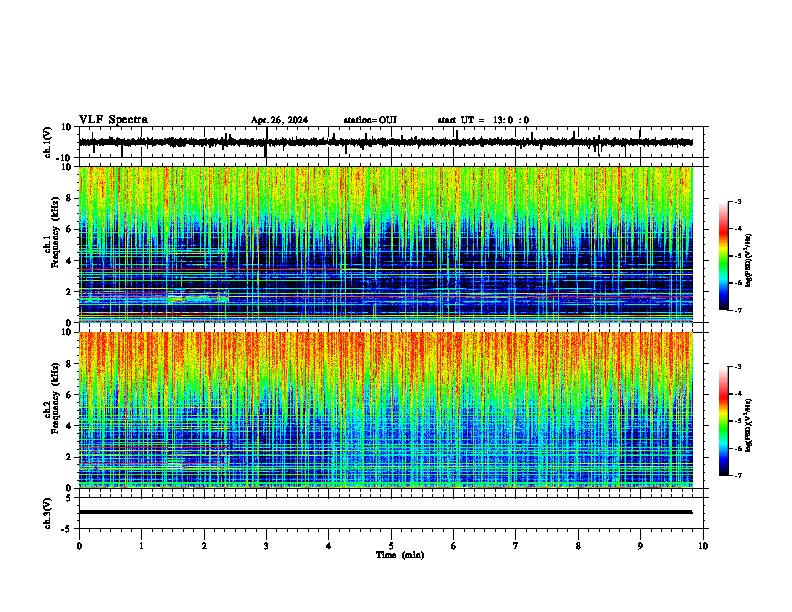
Task: Click the ch.1 voltage waveform trace panel
Action: (393, 142)
